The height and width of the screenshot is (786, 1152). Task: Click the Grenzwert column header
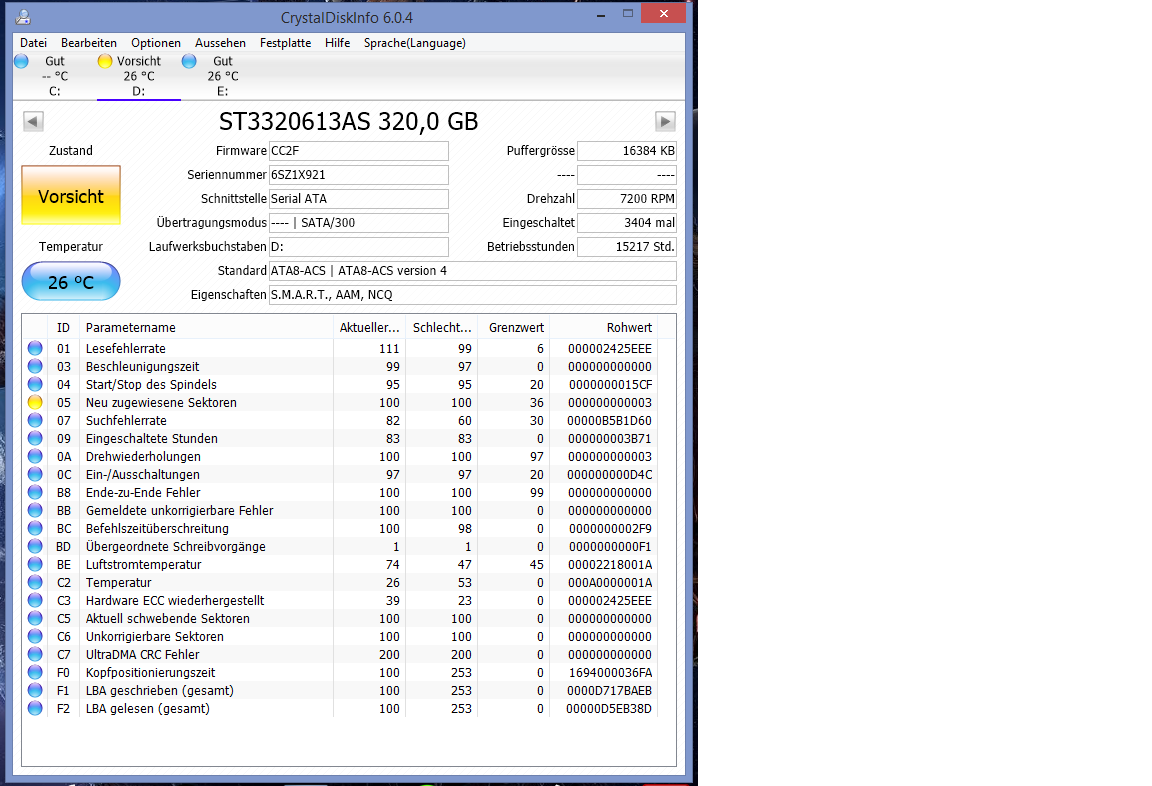[514, 328]
